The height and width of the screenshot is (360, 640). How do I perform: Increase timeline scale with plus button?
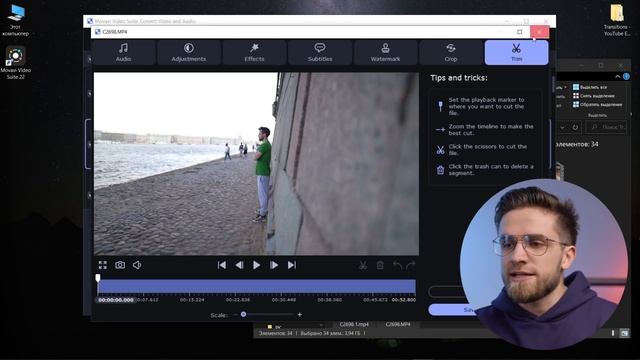pyautogui.click(x=300, y=315)
